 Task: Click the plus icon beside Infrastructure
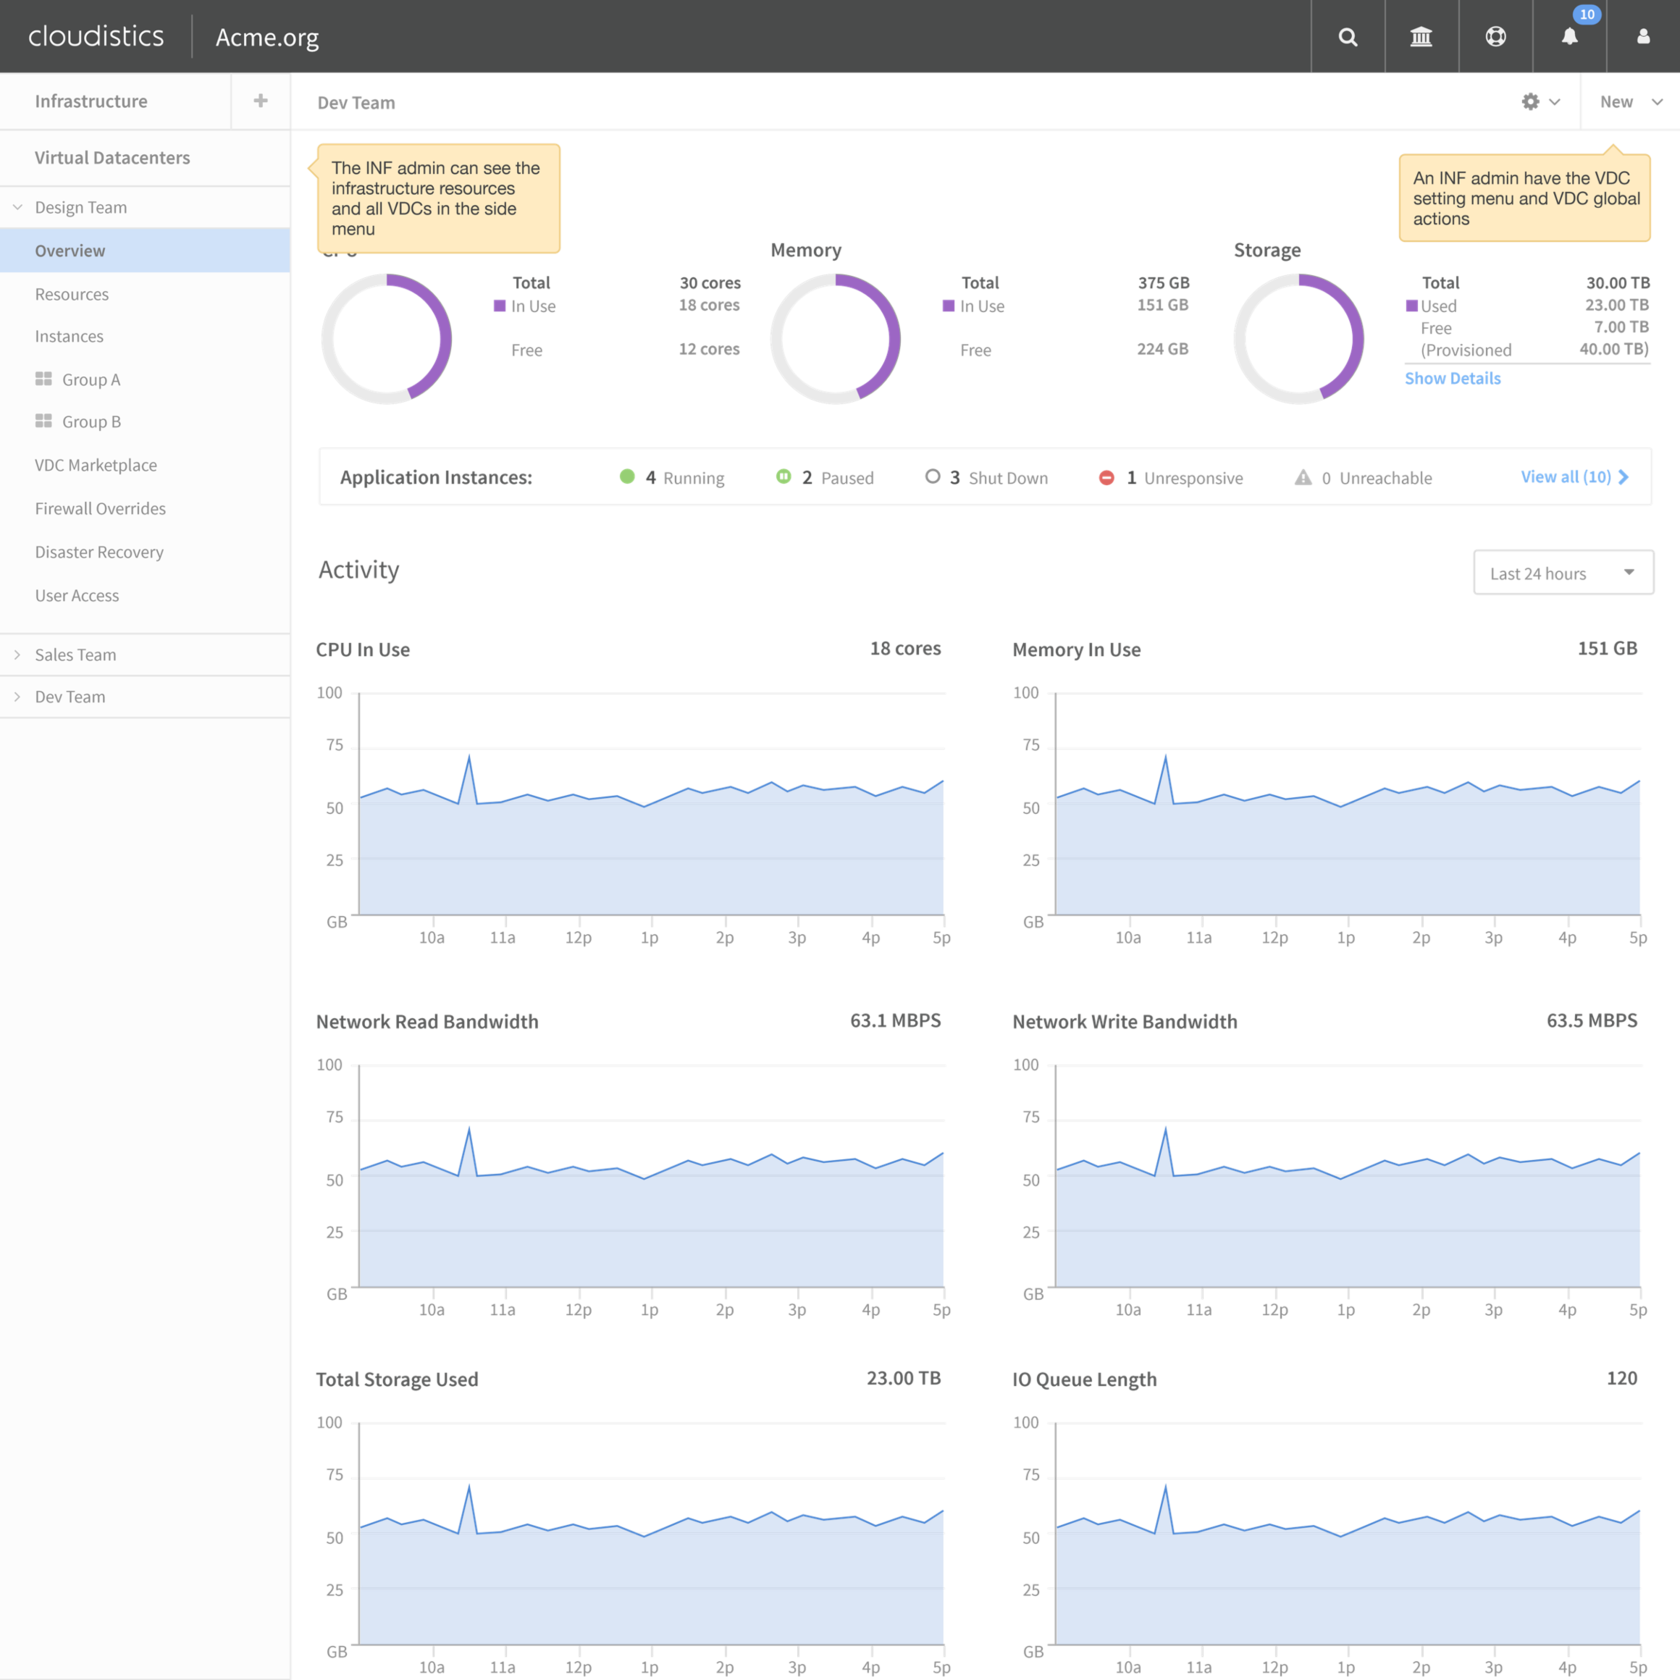260,101
